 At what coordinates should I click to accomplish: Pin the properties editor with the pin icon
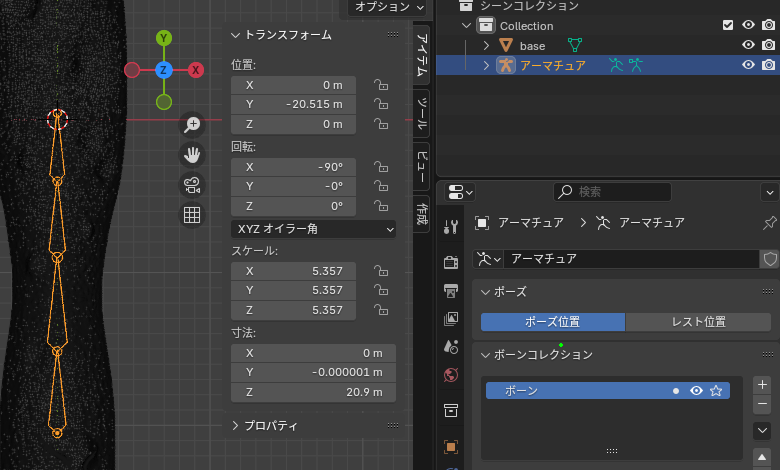coord(769,222)
